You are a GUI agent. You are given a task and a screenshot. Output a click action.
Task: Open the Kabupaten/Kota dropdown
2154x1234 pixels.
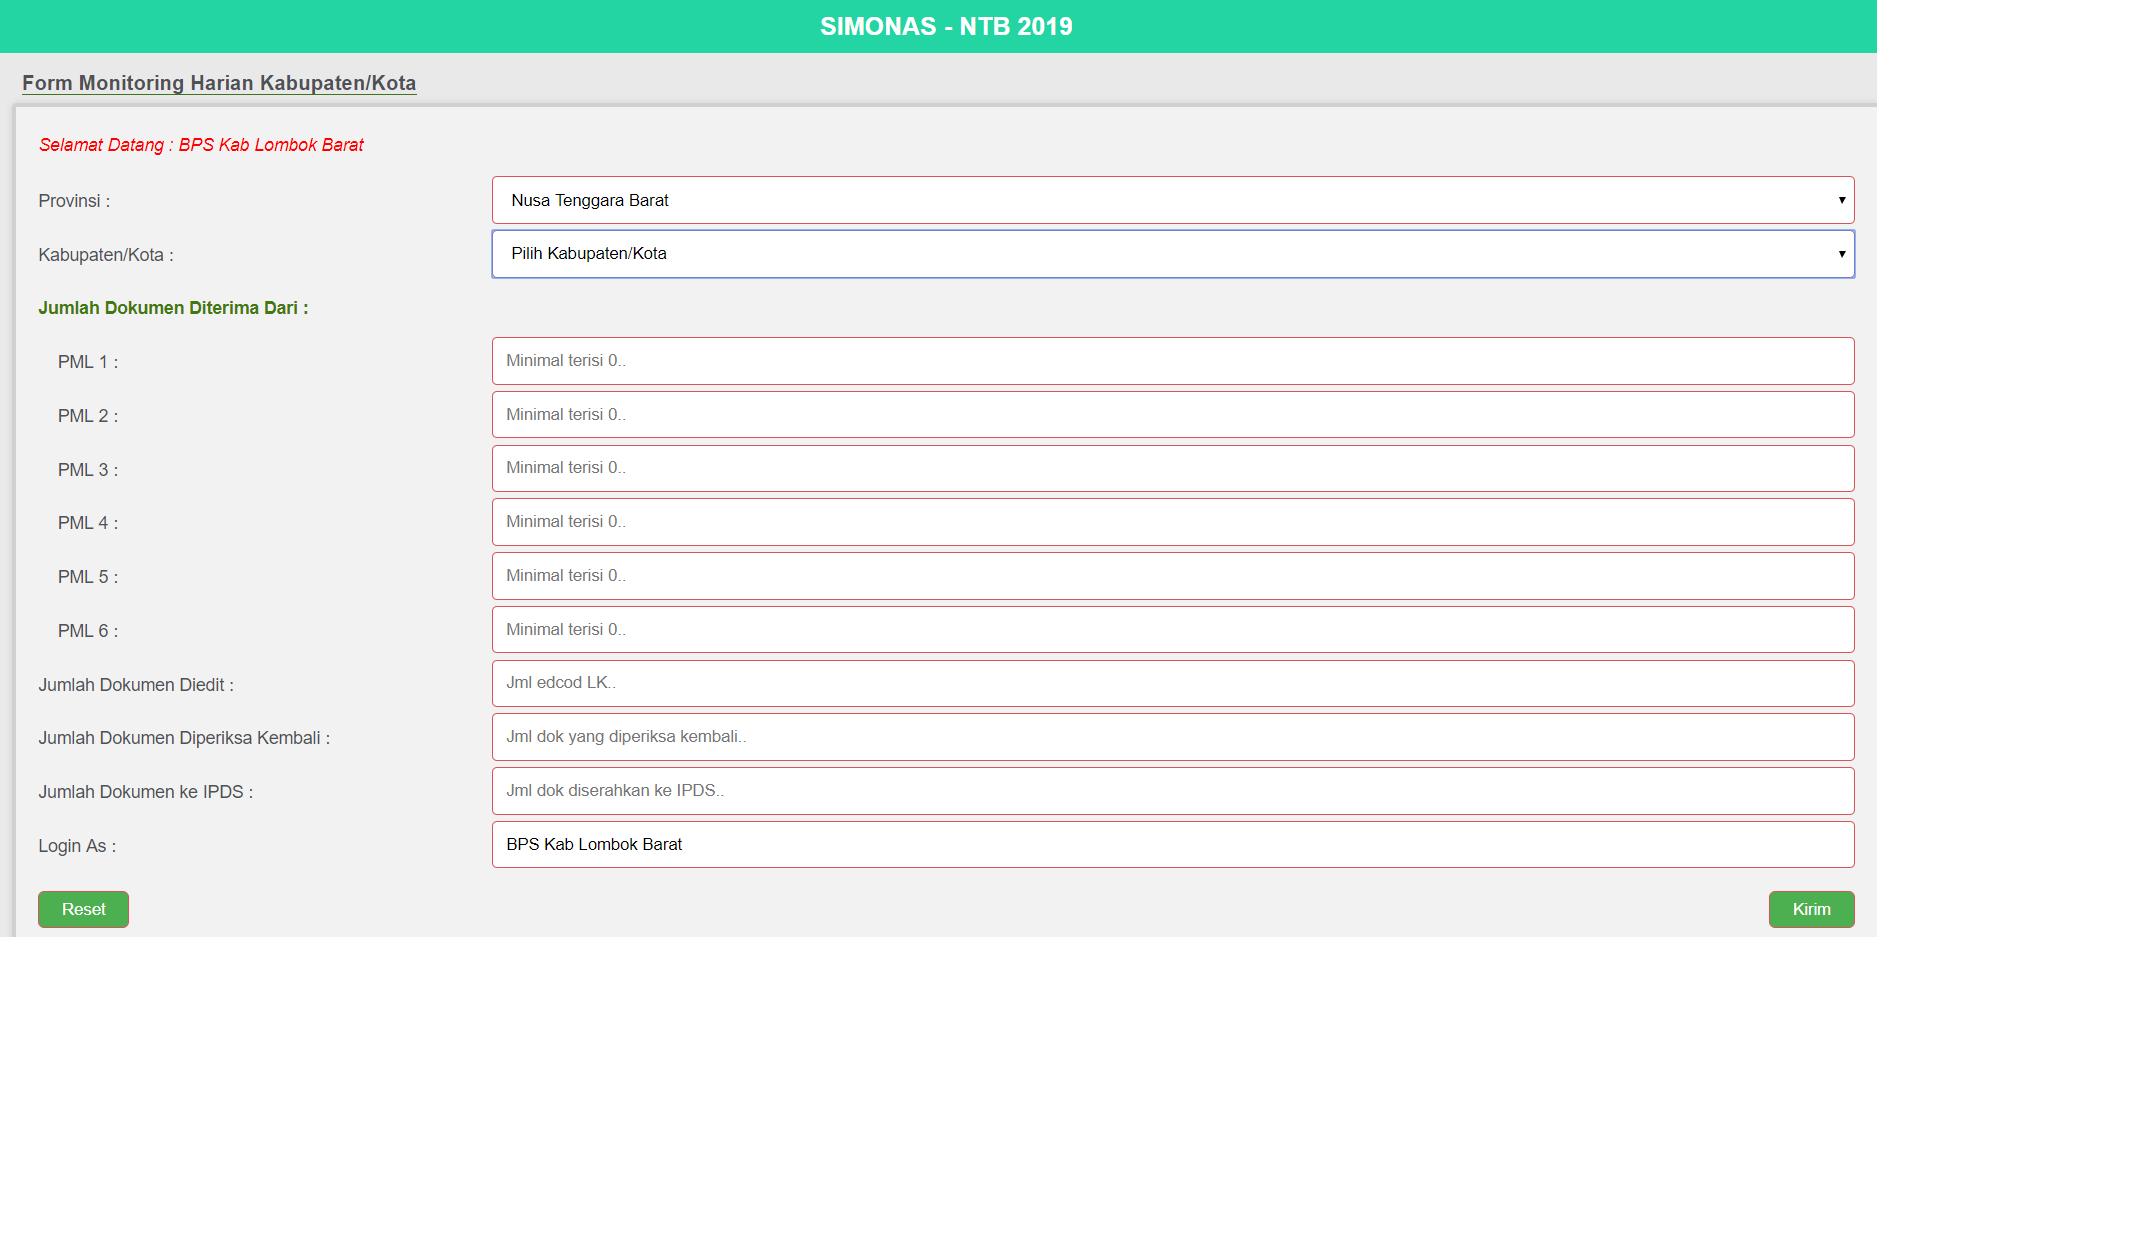1173,254
